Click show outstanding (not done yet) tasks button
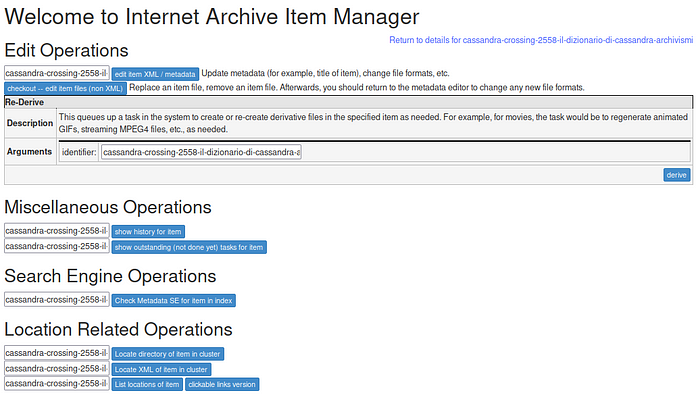The width and height of the screenshot is (700, 399). coord(189,247)
